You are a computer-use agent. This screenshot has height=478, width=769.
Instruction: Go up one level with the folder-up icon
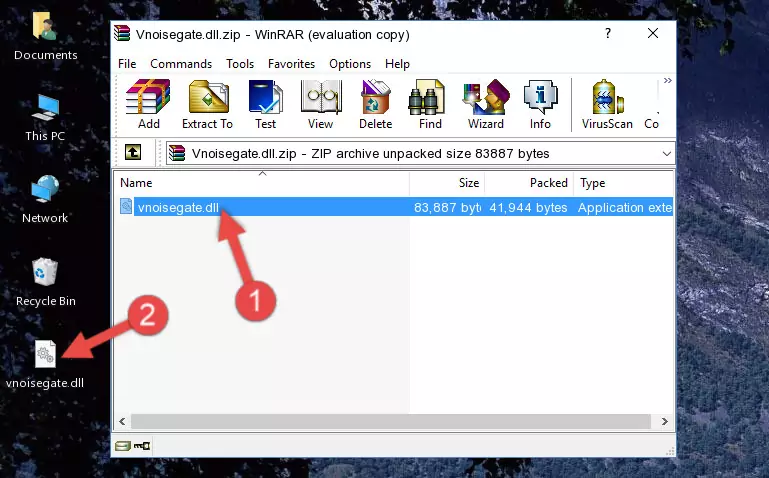pyautogui.click(x=133, y=152)
